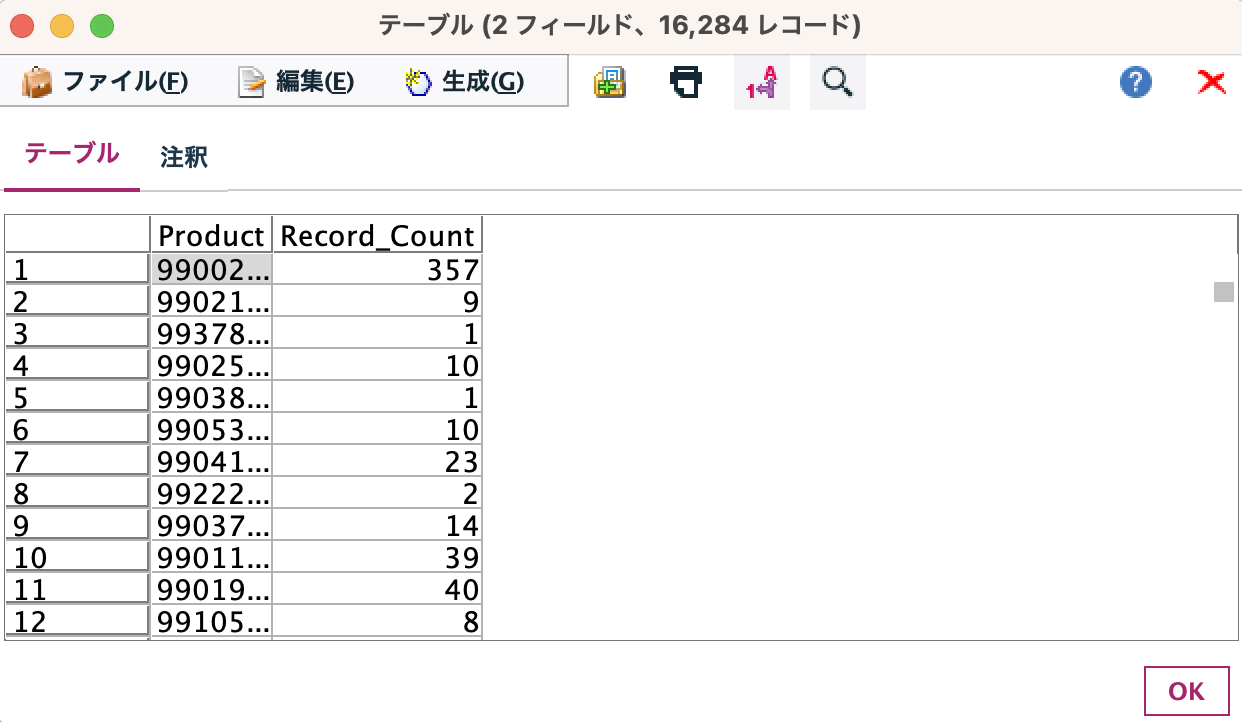Select the Product column header
Screen dimensions: 1242x722
pyautogui.click(x=211, y=234)
